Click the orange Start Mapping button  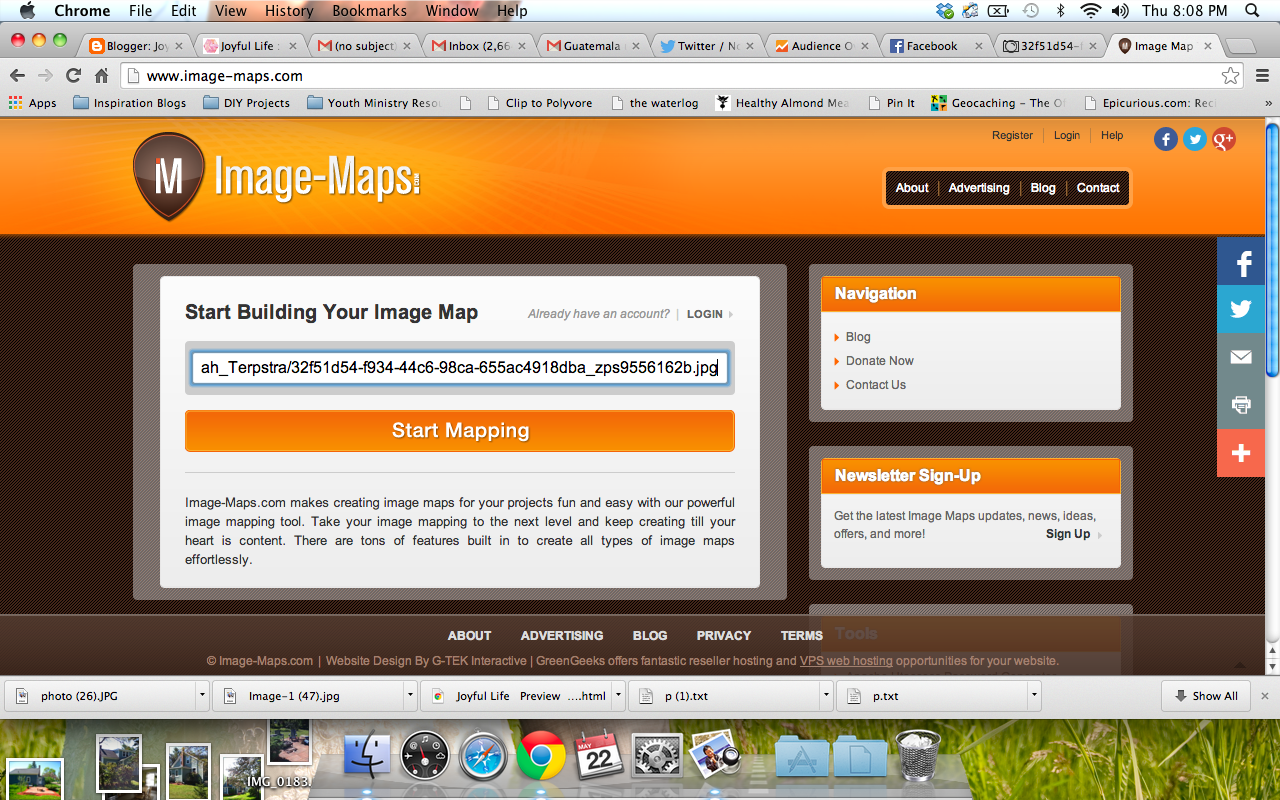[460, 431]
